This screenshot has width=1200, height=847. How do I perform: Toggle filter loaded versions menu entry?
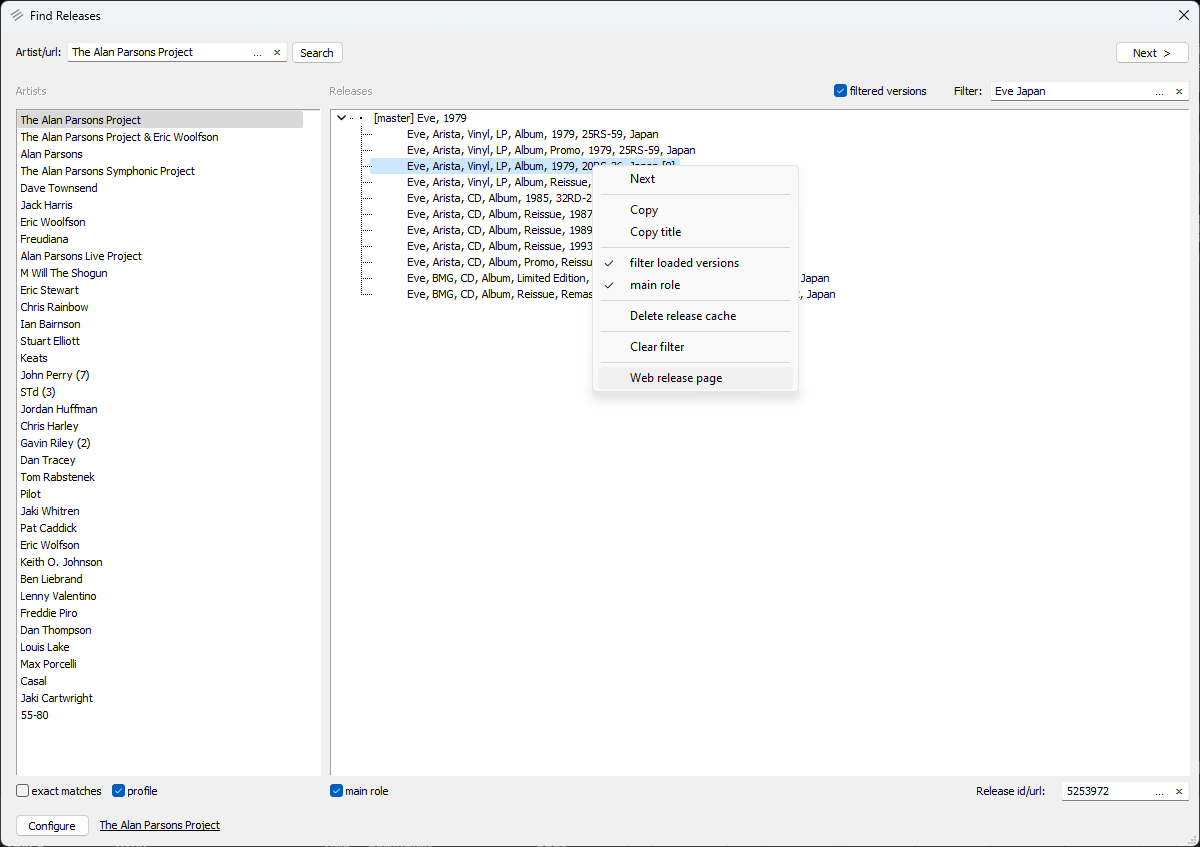(695, 263)
